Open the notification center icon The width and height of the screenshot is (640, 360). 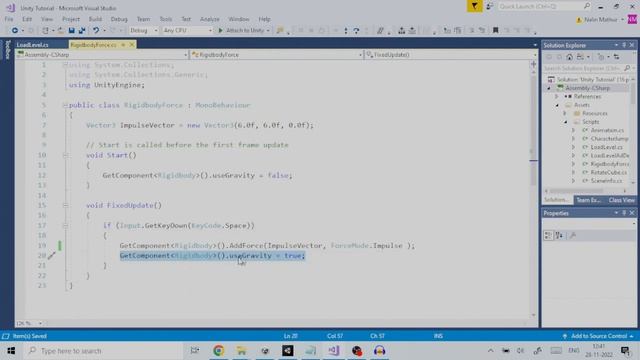[625, 351]
